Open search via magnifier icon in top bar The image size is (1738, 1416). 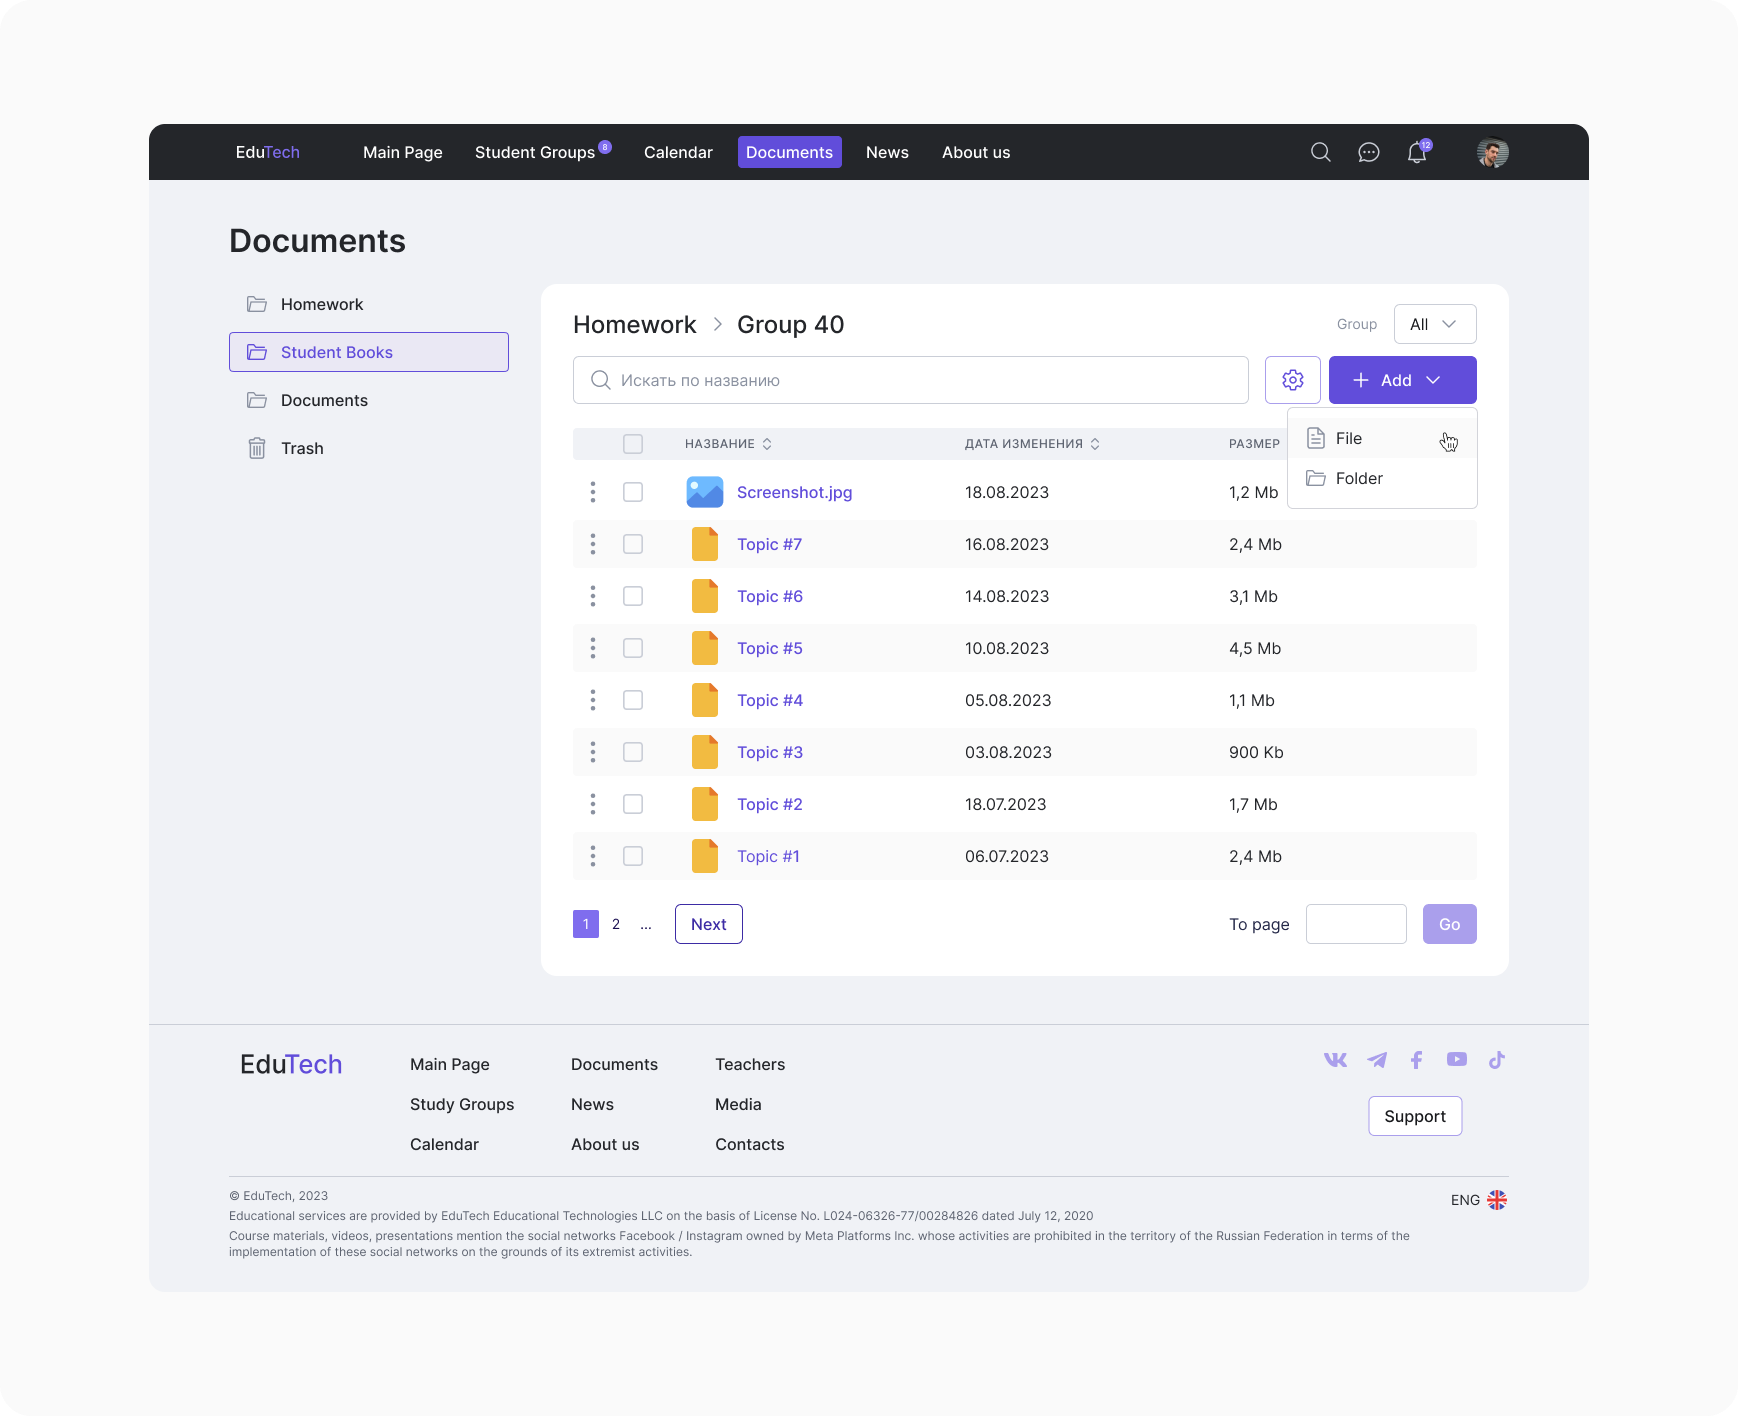coord(1320,152)
